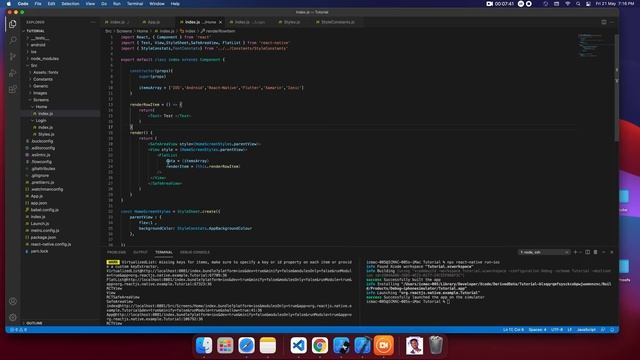Open the Terminal menu in menu bar
This screenshot has height=360, width=640.
click(135, 4)
